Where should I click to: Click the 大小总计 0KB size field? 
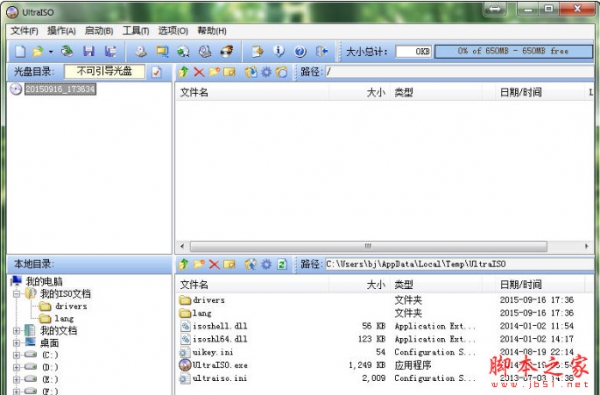tap(414, 51)
